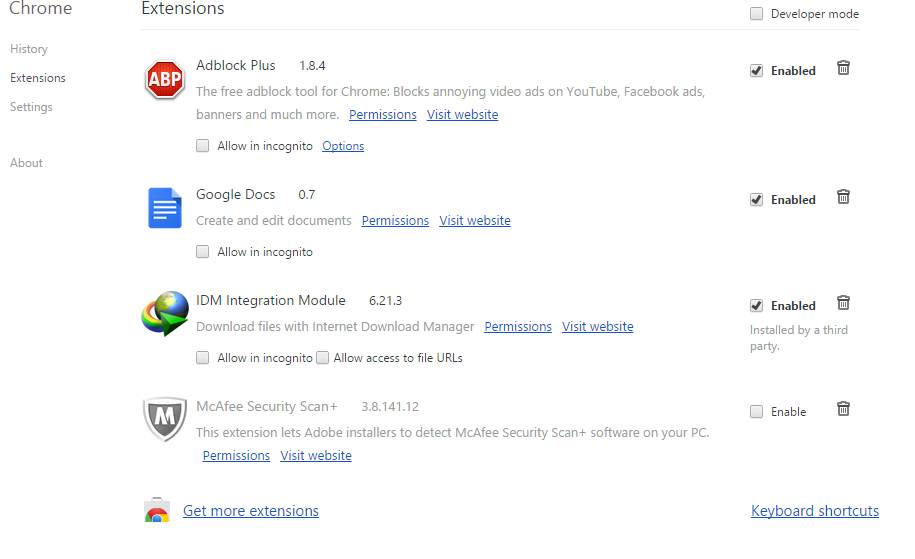Select Extensions in the sidebar
Screen dimensions: 915x559
pos(38,78)
